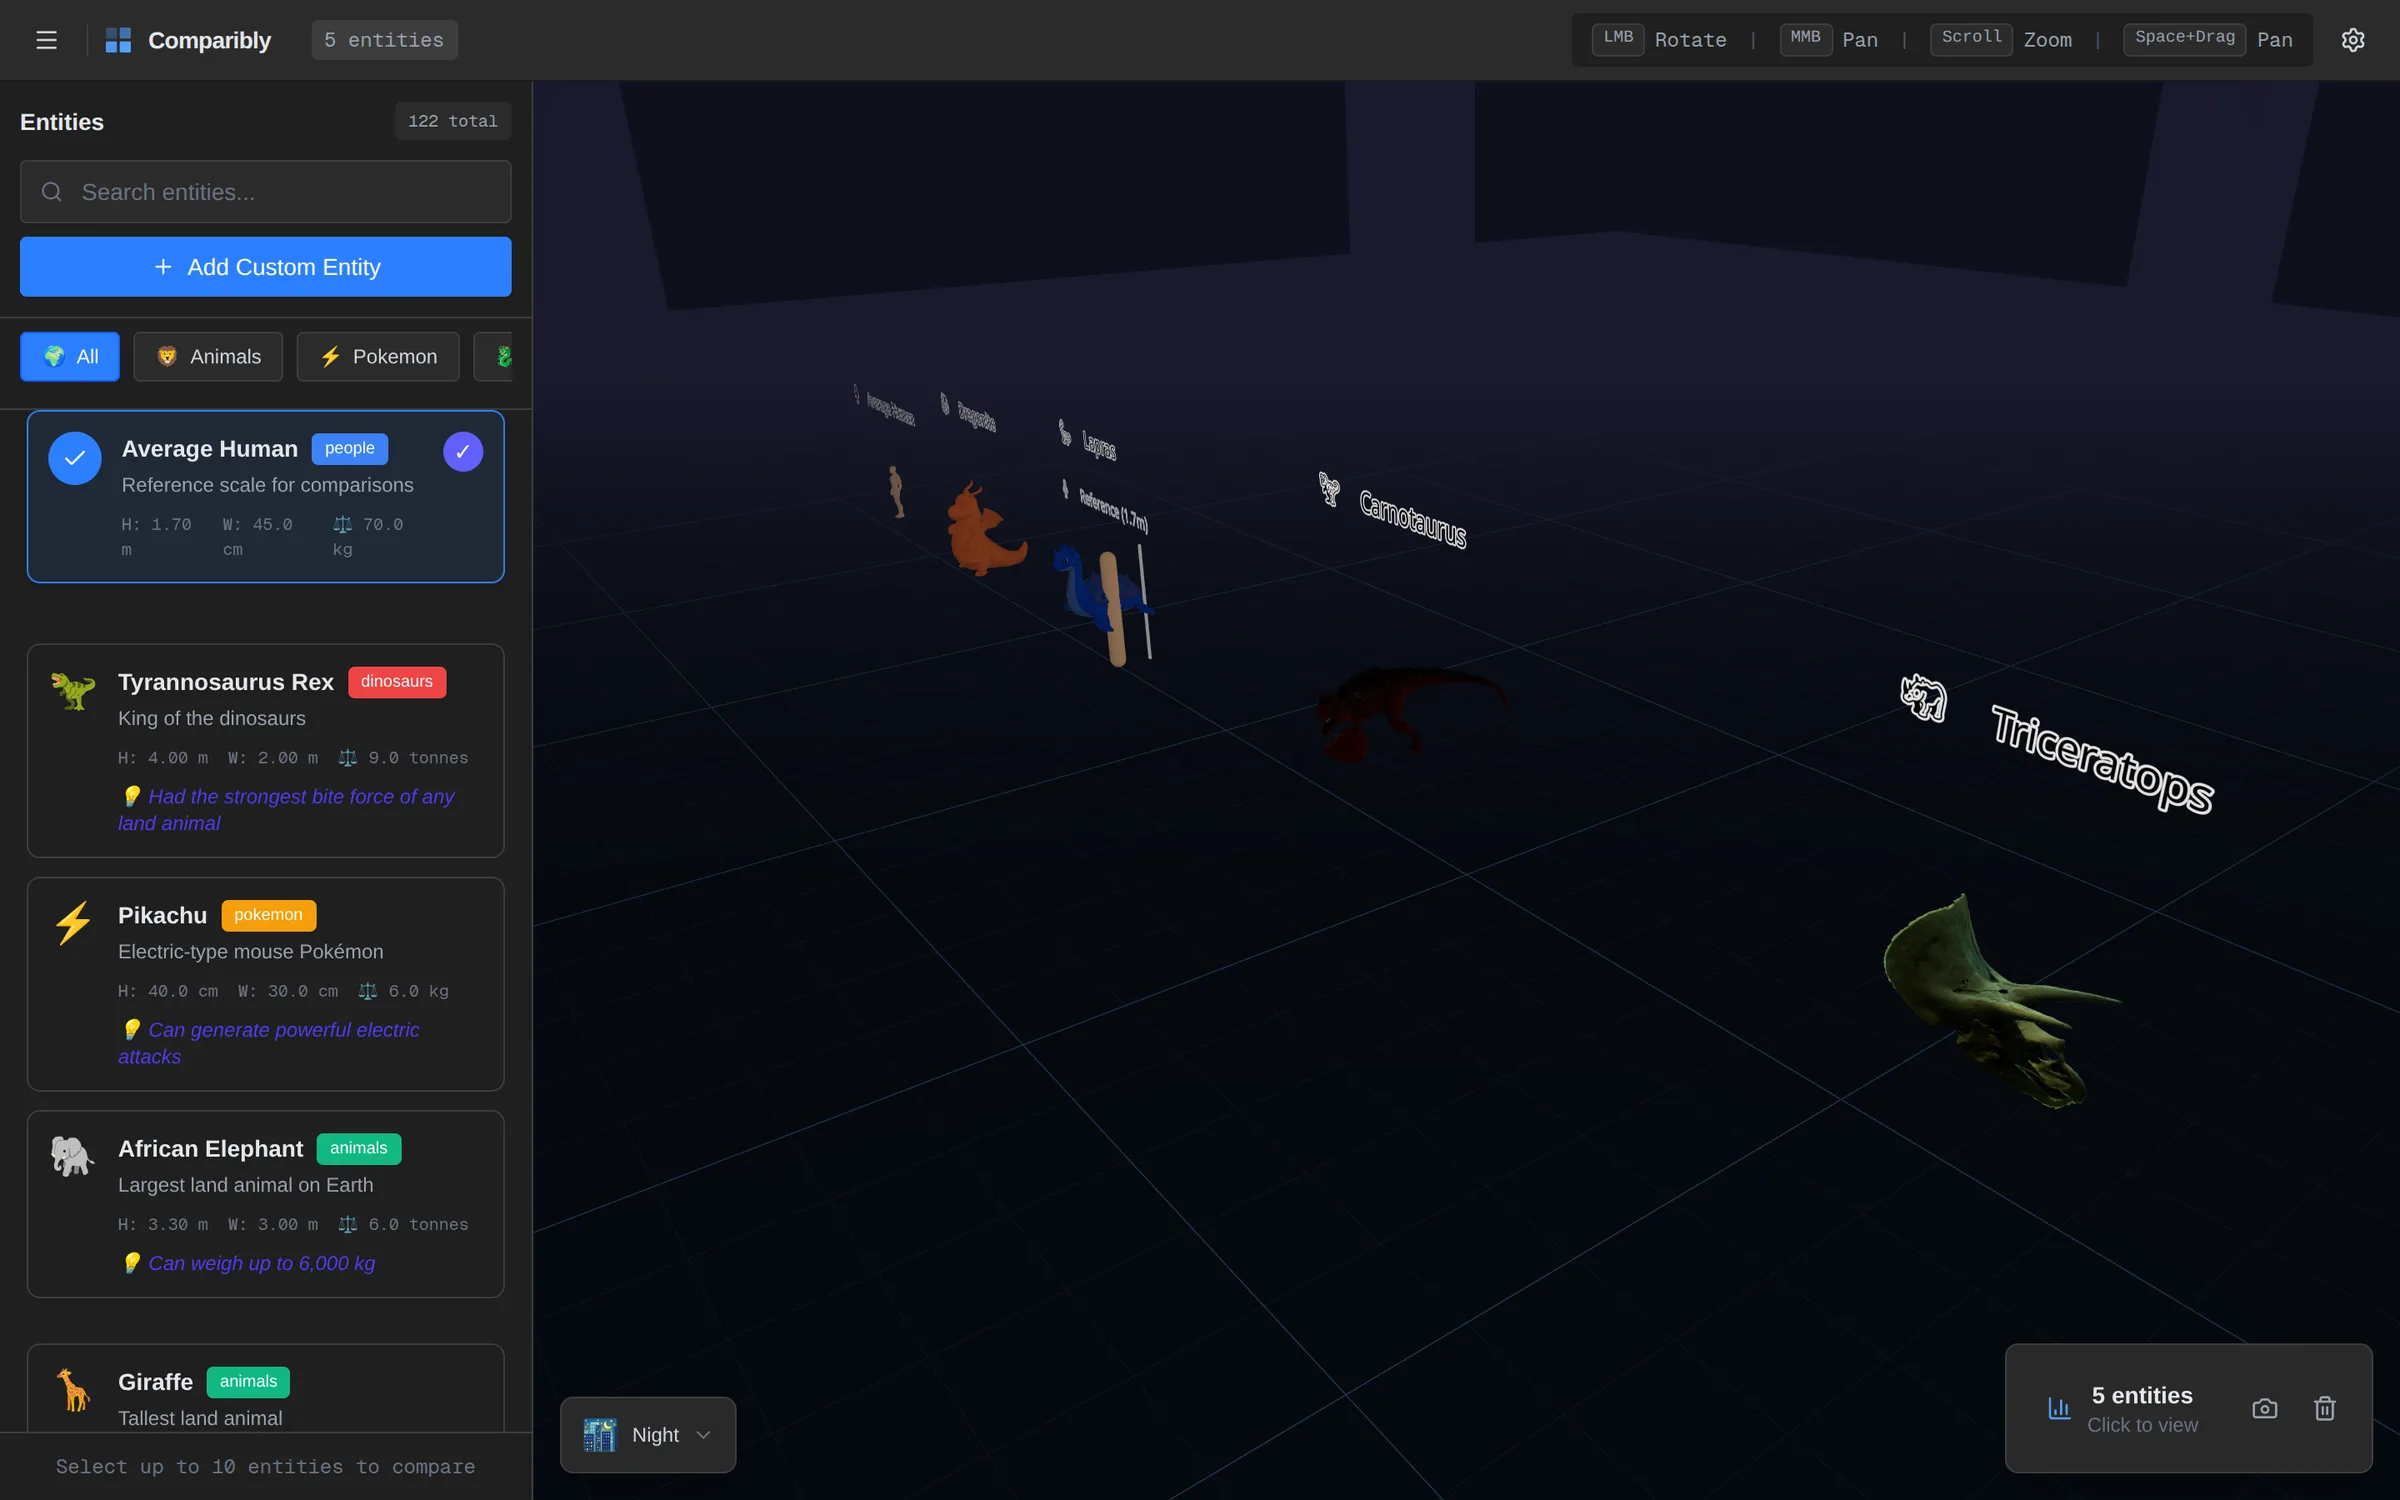The image size is (2400, 1500).
Task: Deselect Average Human with blue check circle
Action: coord(75,458)
